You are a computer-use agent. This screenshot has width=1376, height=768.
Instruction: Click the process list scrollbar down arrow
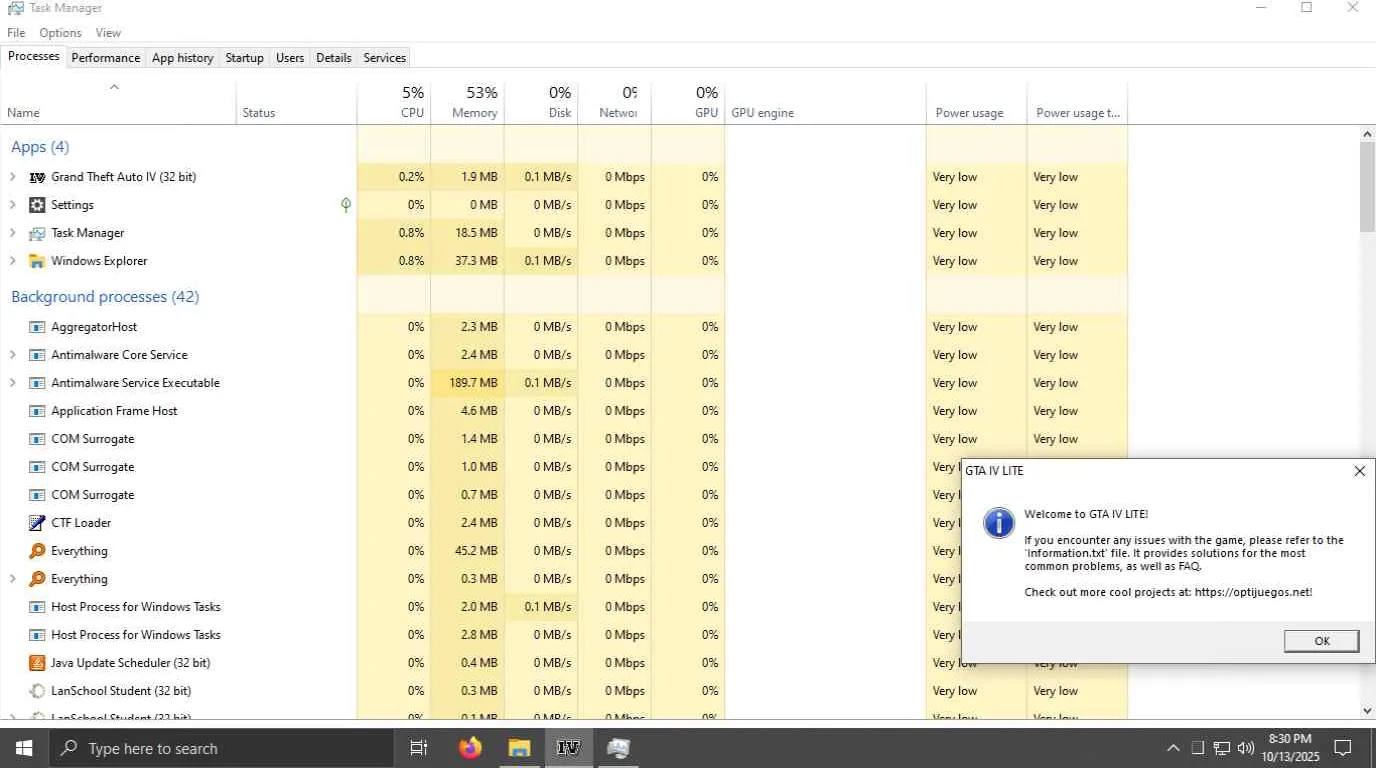[1367, 711]
